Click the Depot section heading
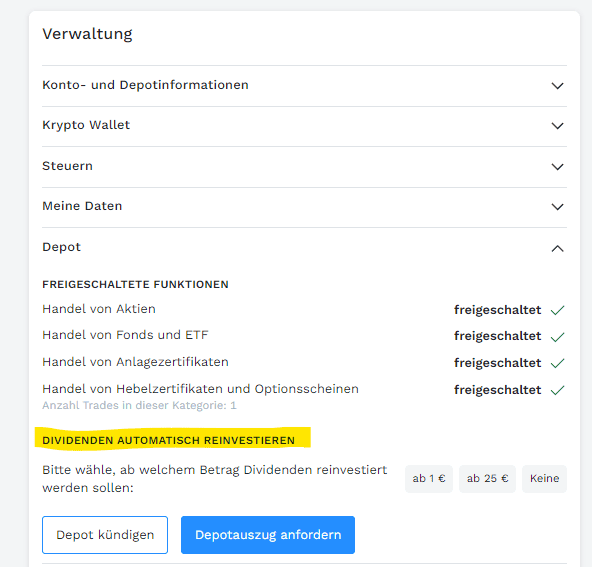The height and width of the screenshot is (567, 592). tap(62, 247)
